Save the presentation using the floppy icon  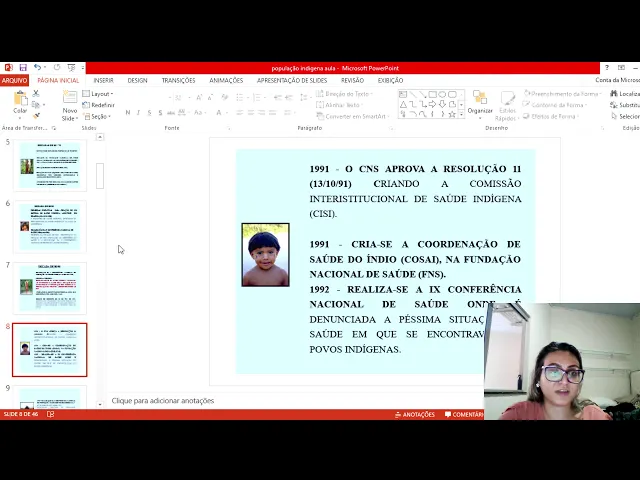tap(23, 67)
